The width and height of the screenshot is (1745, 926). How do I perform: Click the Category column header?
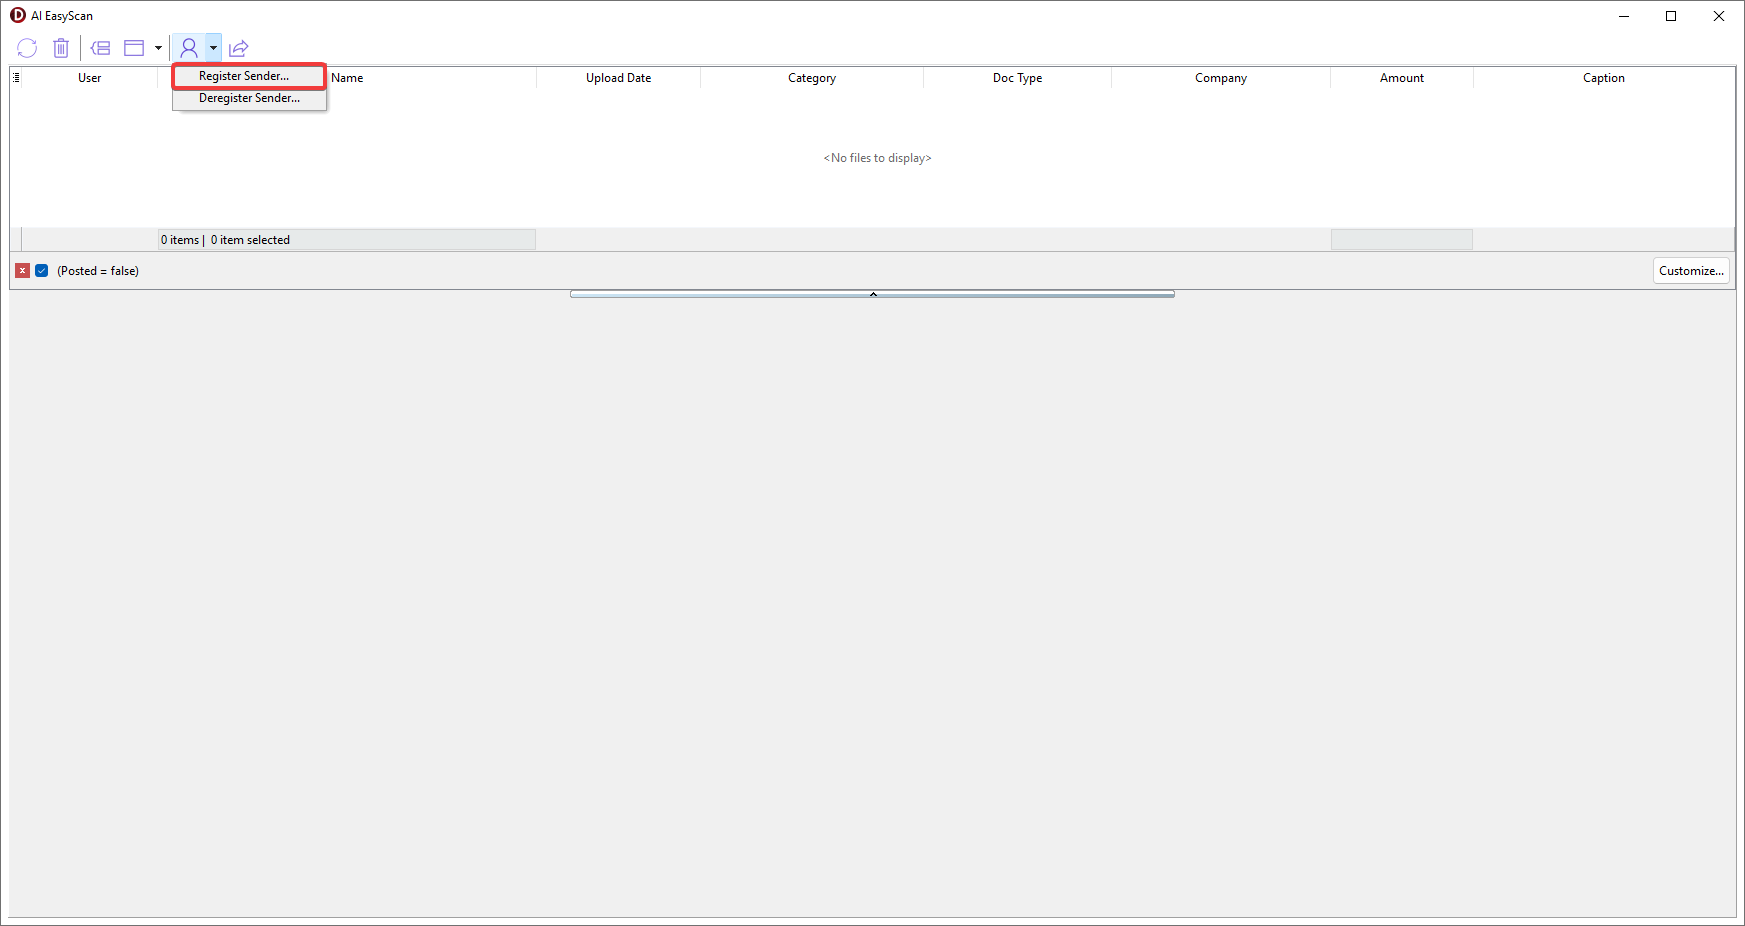(x=811, y=78)
